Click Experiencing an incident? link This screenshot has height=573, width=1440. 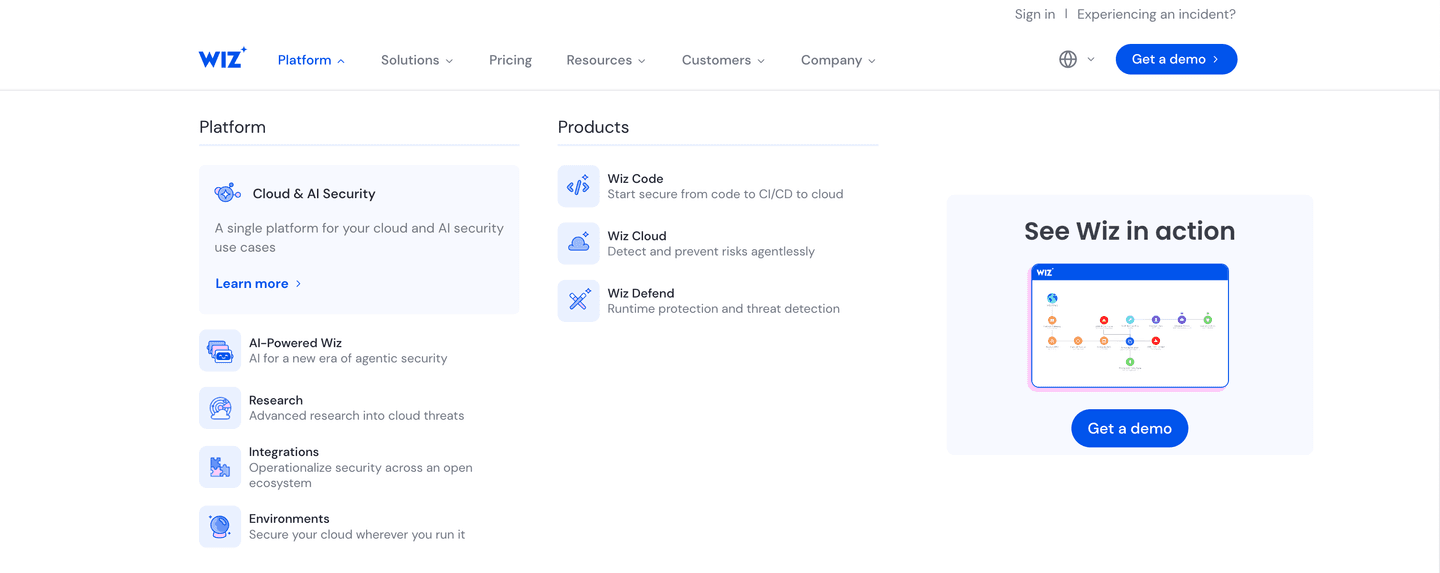(1156, 14)
